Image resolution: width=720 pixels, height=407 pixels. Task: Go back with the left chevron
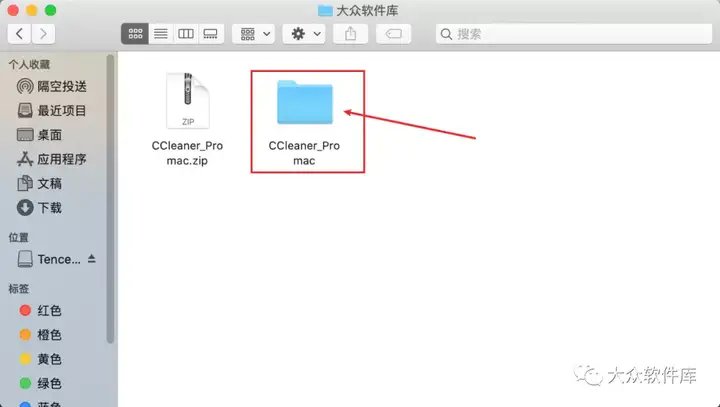(x=19, y=34)
